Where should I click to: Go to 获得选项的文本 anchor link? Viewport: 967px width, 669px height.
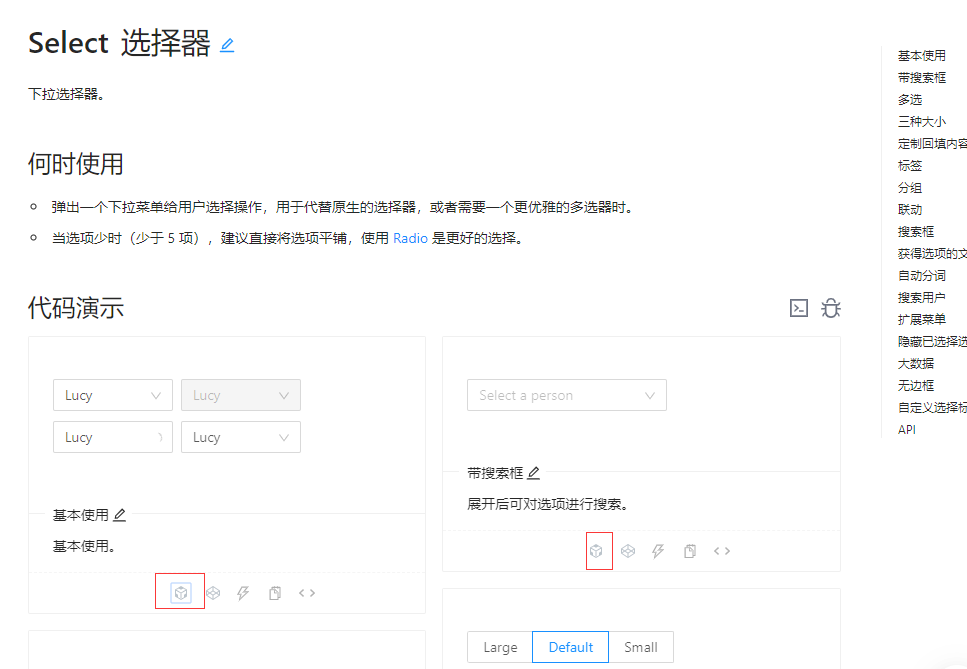[932, 253]
